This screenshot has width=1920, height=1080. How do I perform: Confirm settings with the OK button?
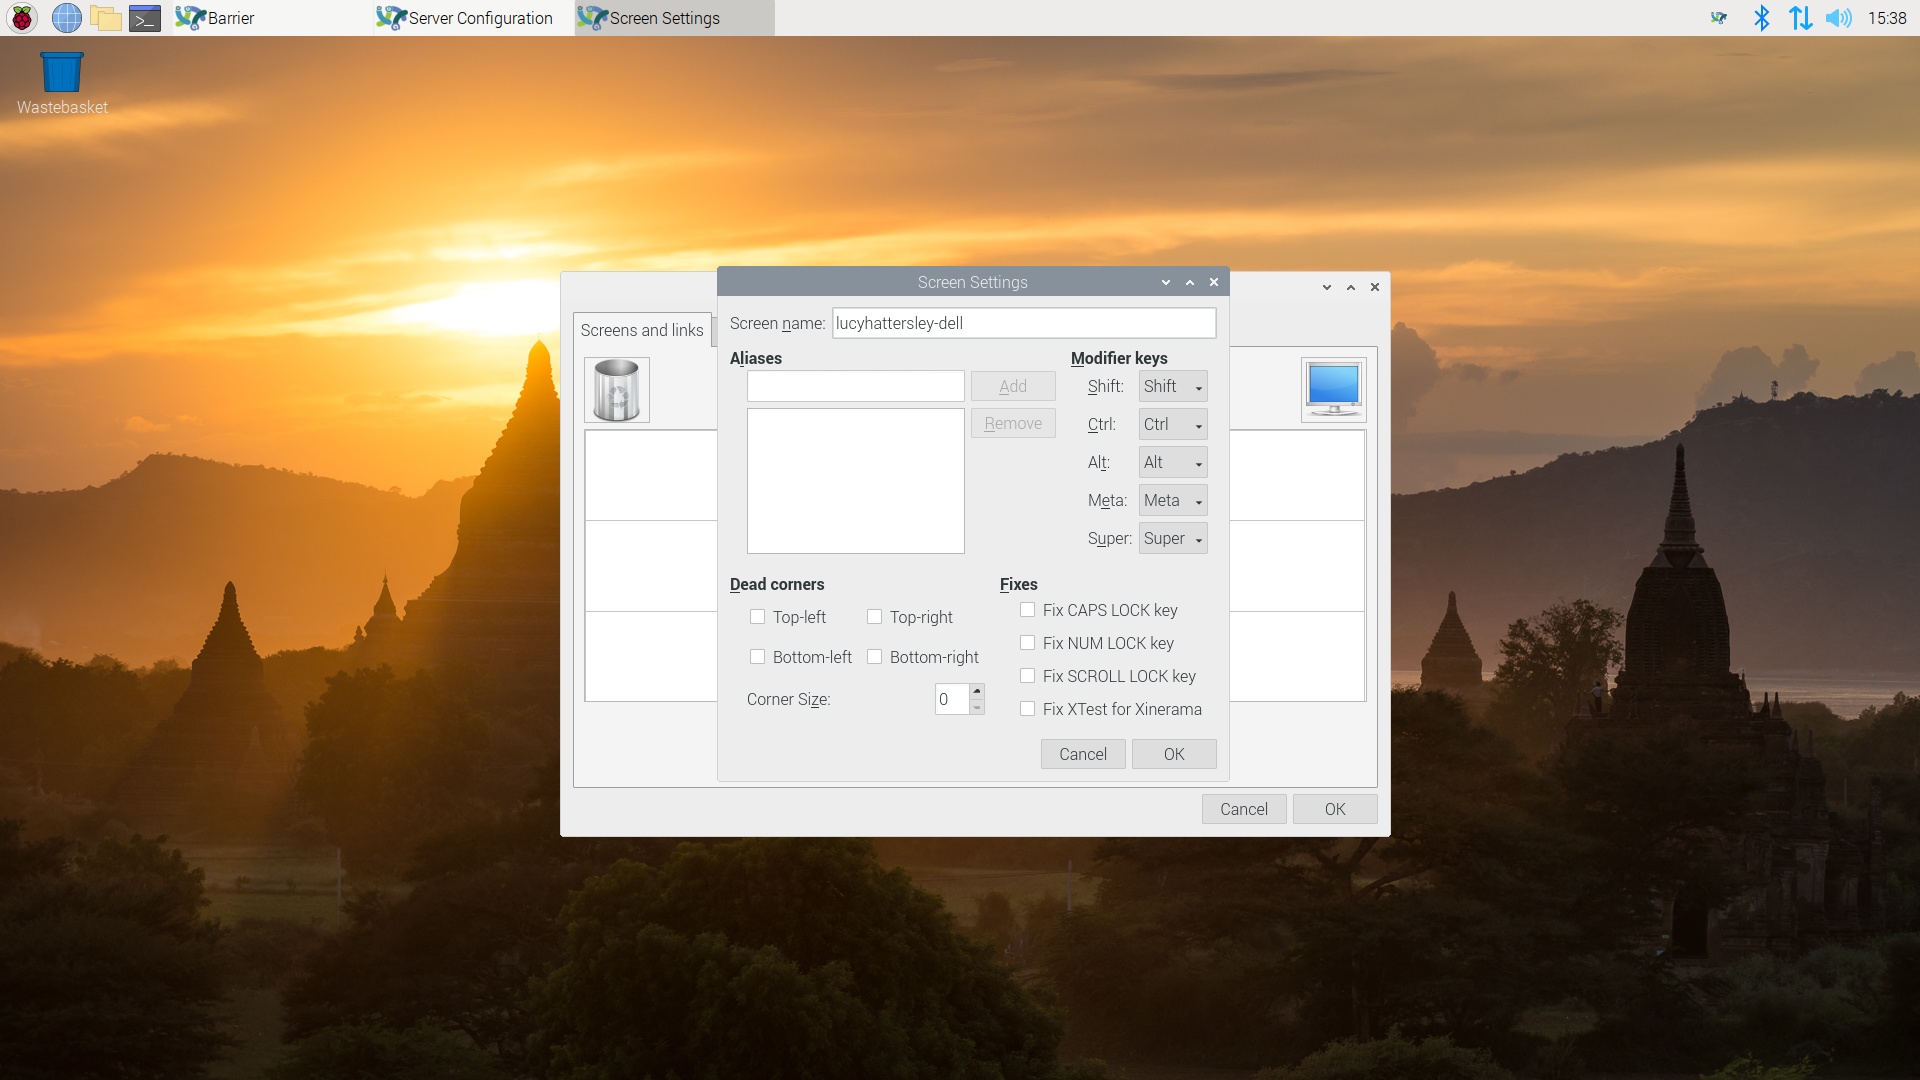tap(1173, 753)
